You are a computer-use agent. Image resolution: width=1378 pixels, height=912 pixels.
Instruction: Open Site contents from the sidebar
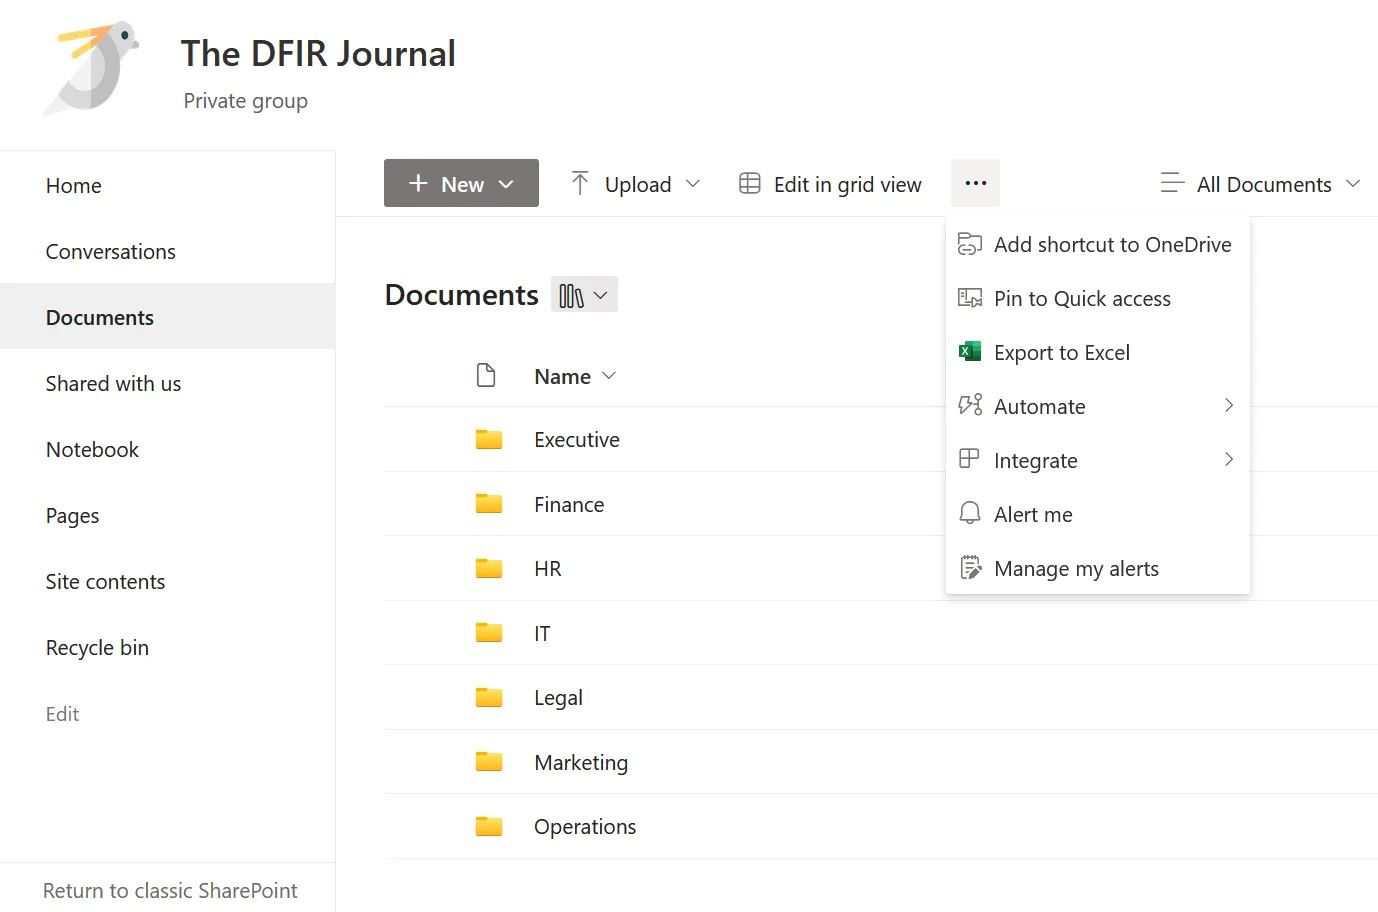click(105, 581)
